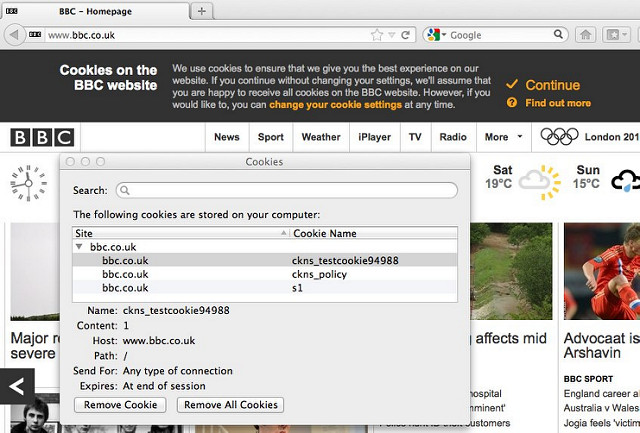Go to browser home button
The width and height of the screenshot is (640, 433).
pos(585,35)
